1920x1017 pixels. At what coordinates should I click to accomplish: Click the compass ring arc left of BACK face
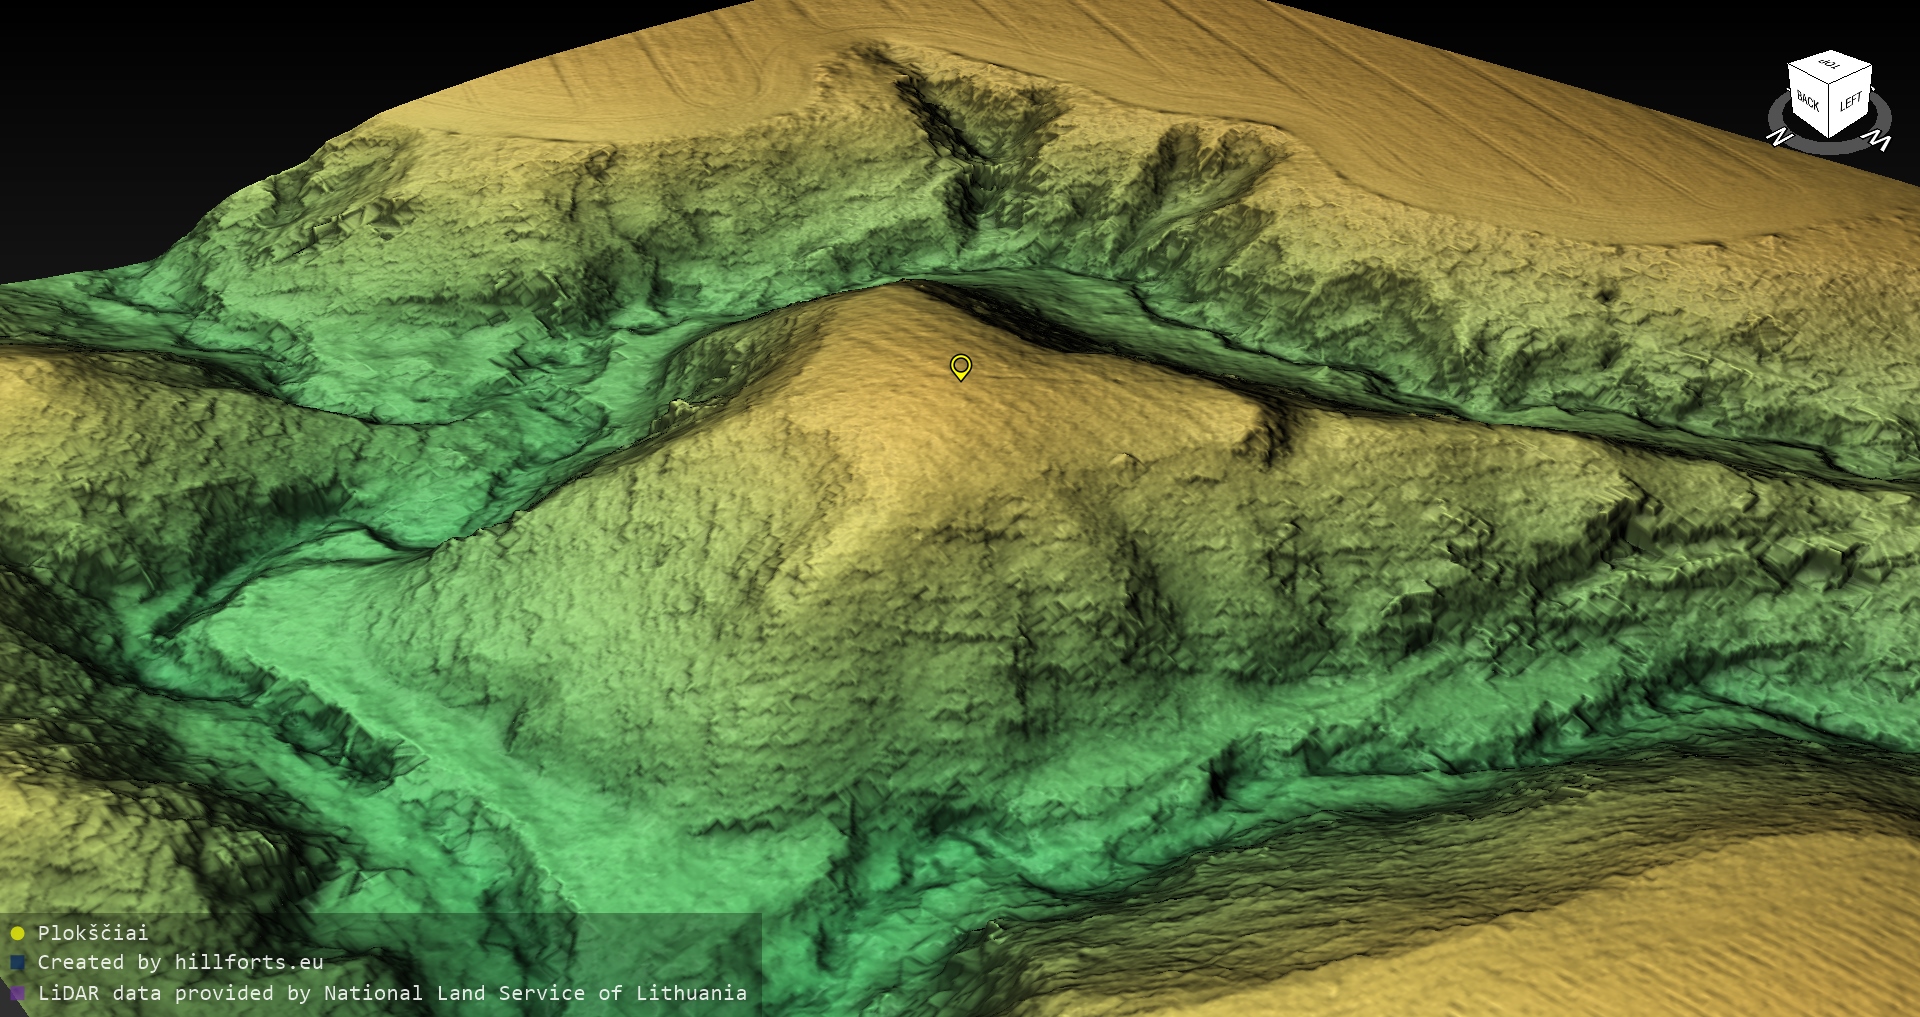[x=1776, y=110]
